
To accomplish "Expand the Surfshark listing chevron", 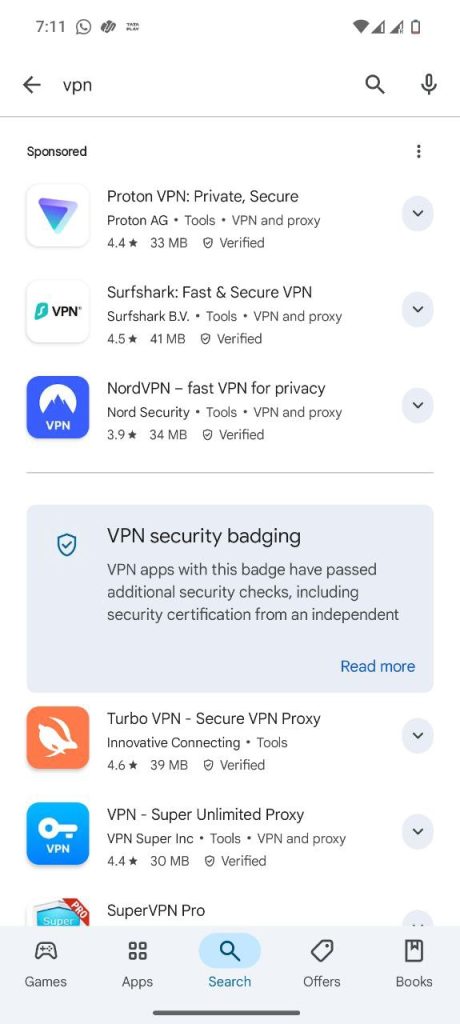I will [x=418, y=310].
